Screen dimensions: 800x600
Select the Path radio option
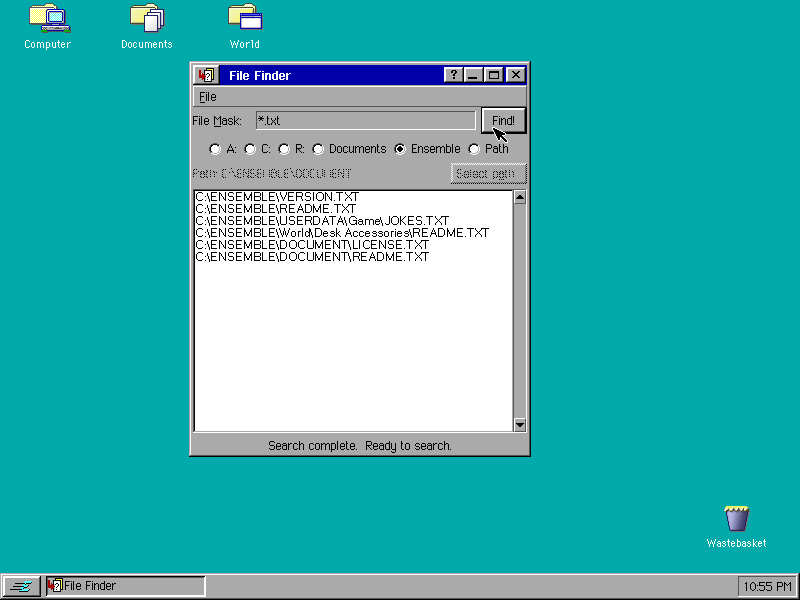click(489, 149)
